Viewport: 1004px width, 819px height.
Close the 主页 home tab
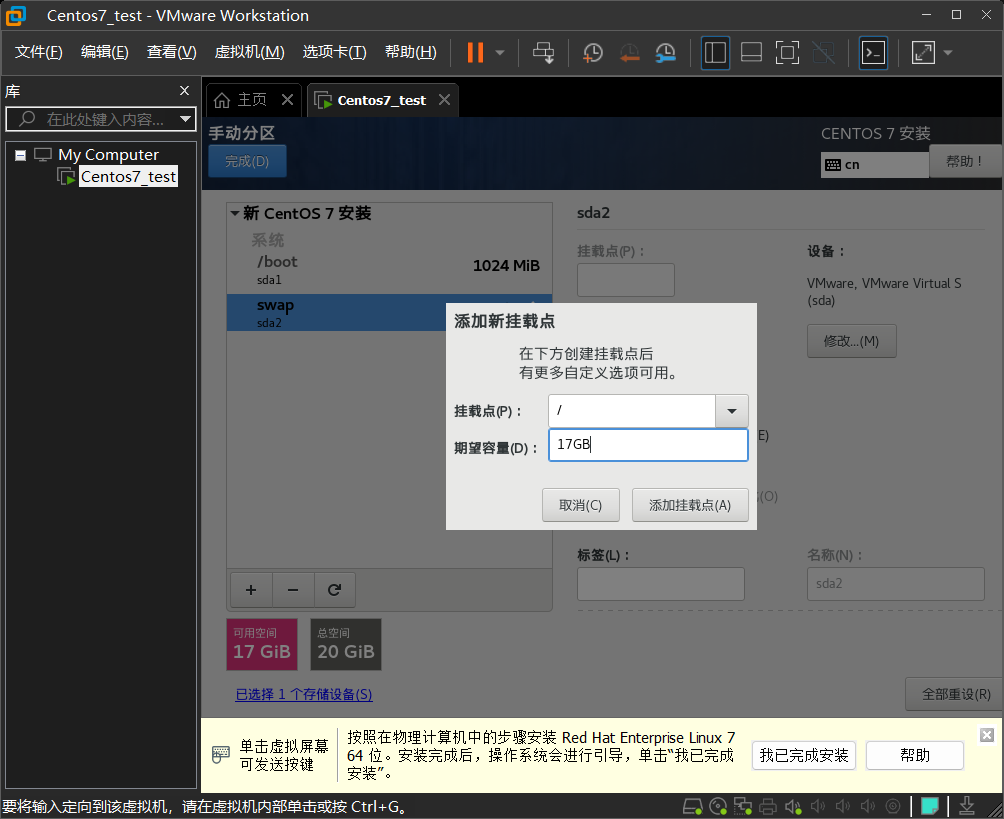[287, 100]
